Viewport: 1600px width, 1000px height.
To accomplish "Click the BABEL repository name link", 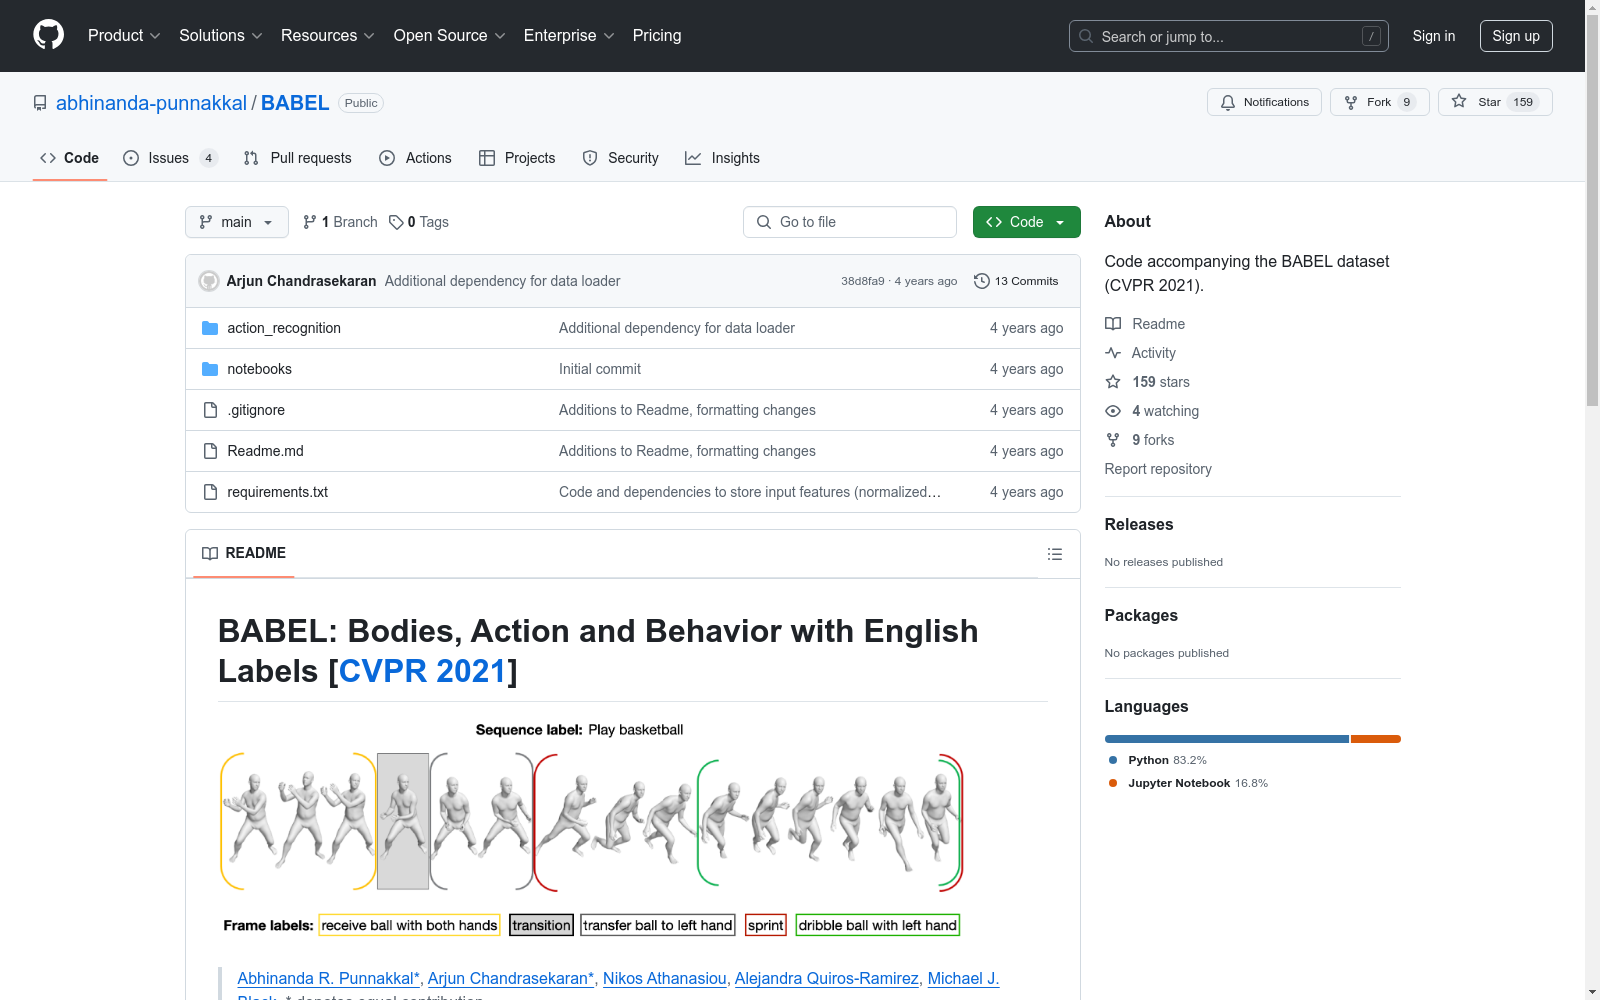I will click(x=295, y=103).
